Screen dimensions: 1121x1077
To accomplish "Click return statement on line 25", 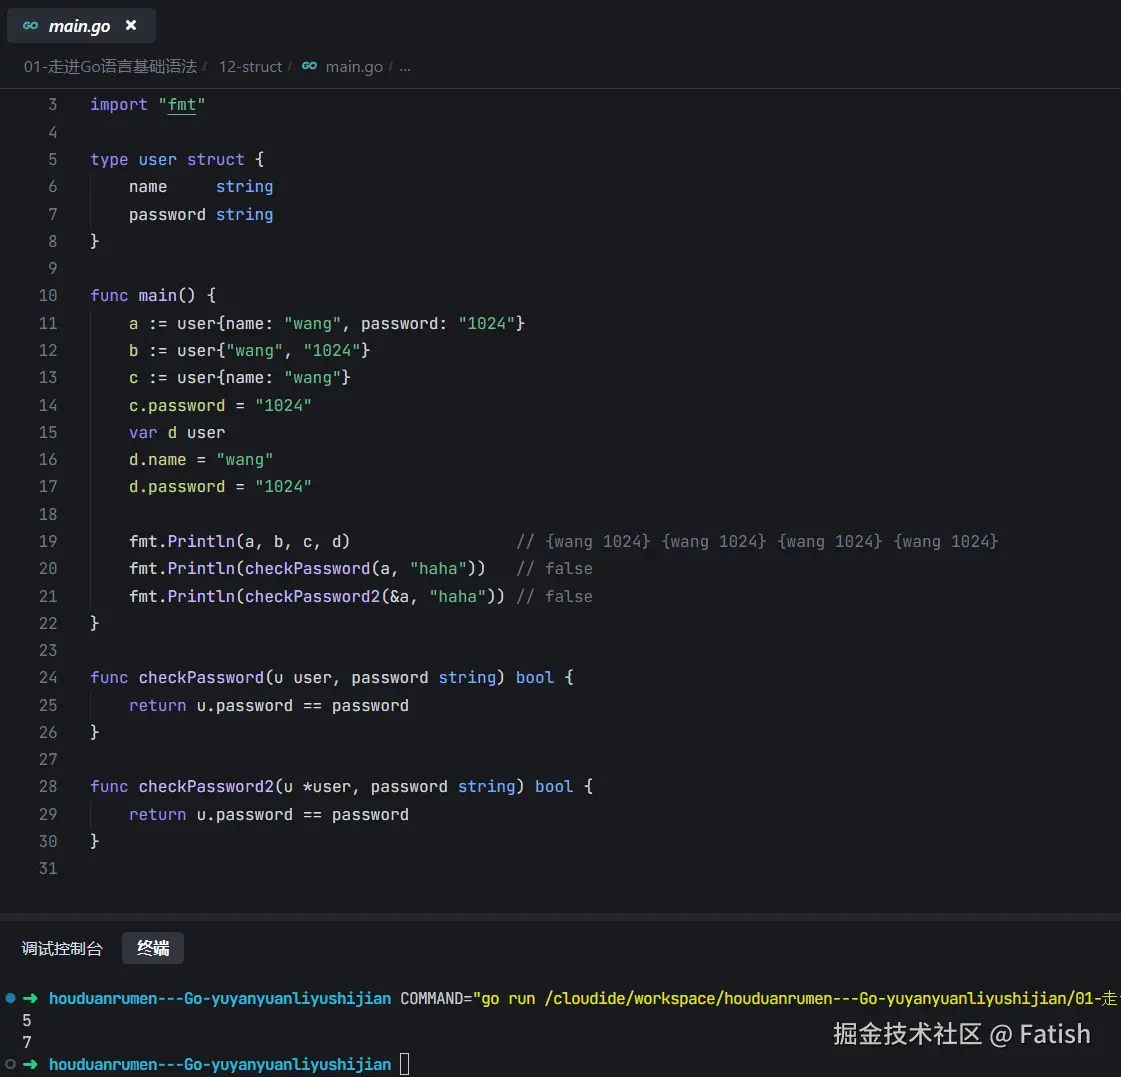I will (269, 706).
